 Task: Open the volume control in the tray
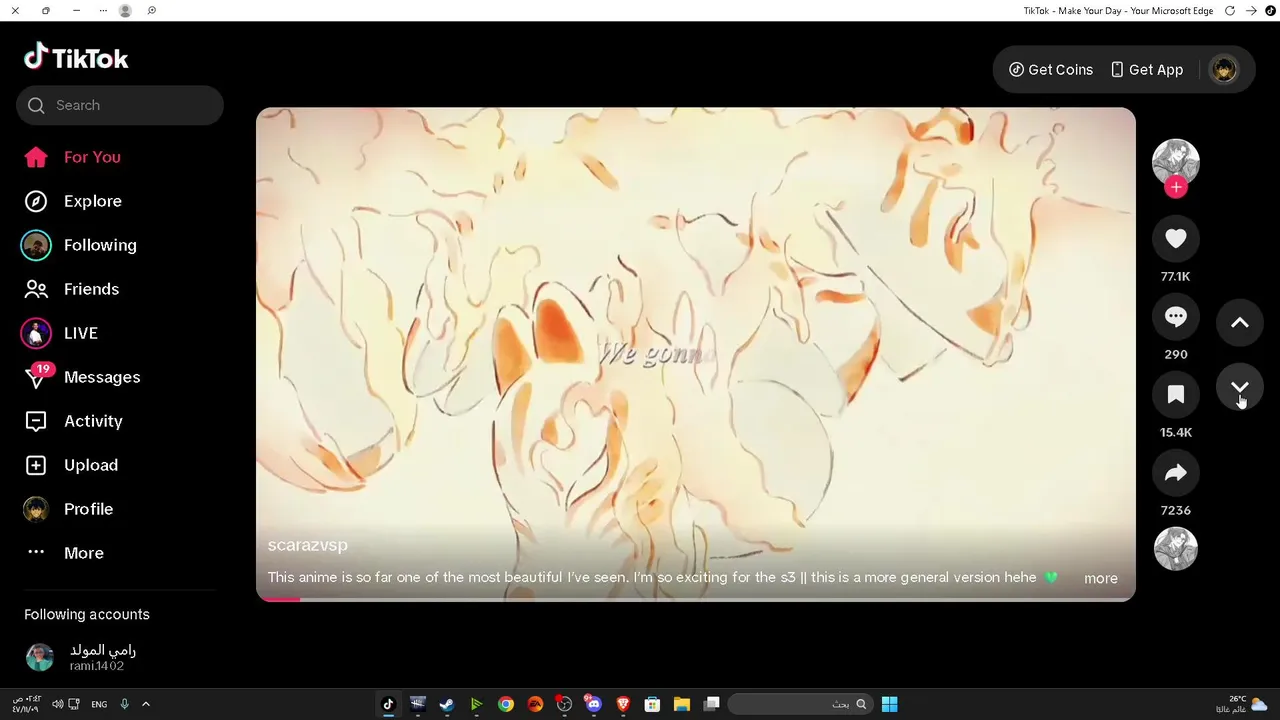point(57,704)
